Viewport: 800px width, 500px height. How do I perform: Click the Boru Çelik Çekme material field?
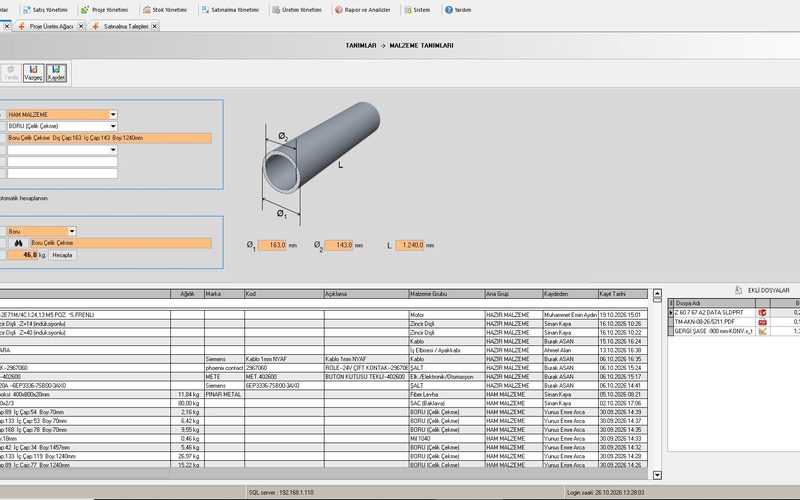click(x=121, y=243)
